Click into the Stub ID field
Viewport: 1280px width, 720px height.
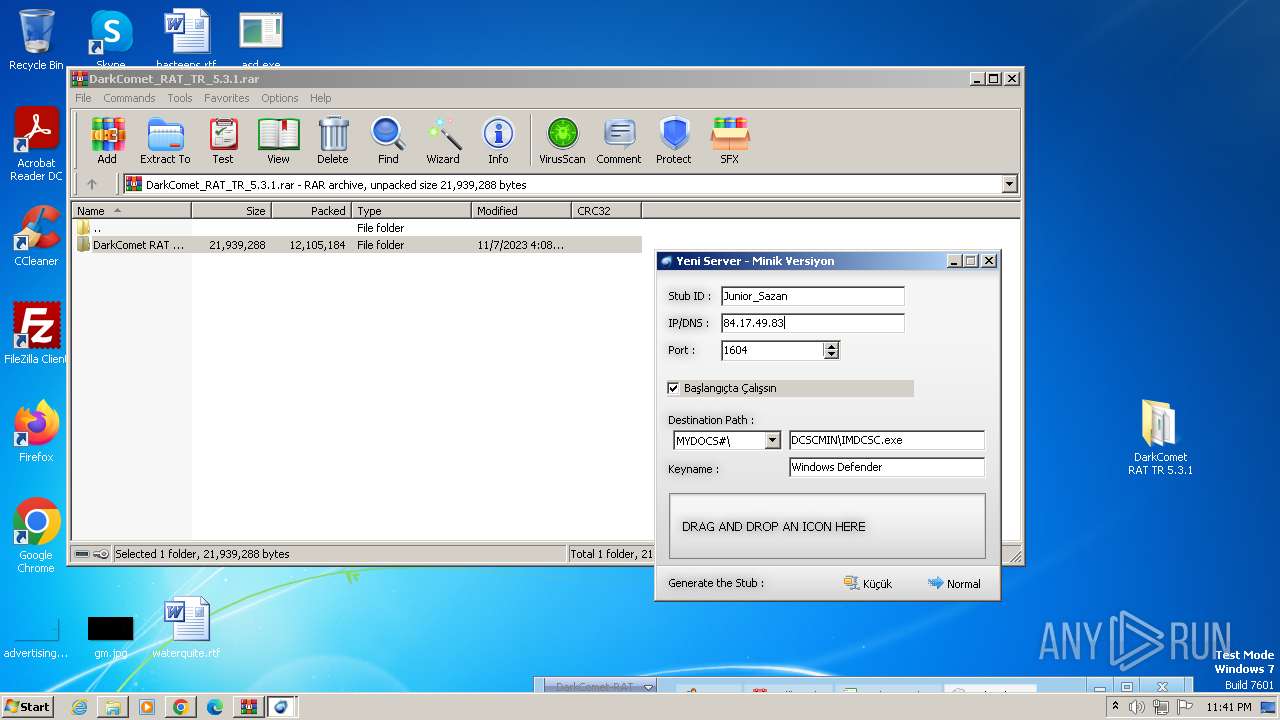(812, 296)
